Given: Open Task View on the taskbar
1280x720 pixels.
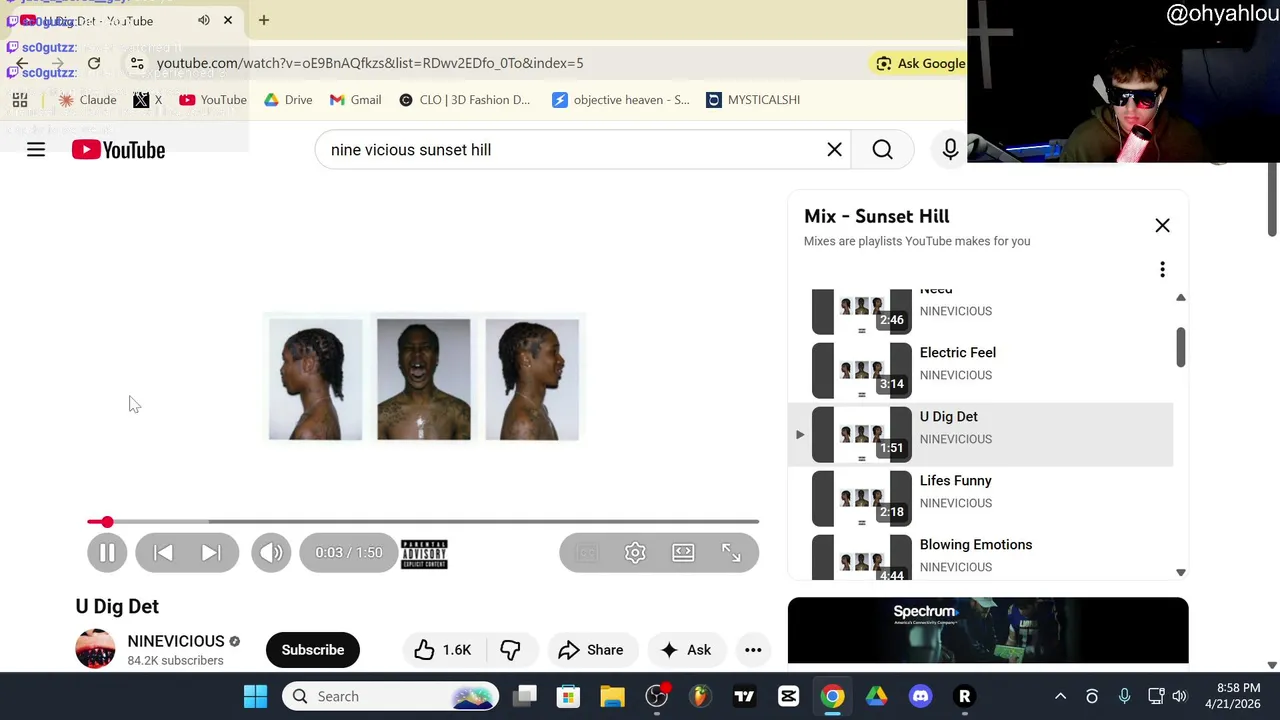Looking at the screenshot, I should coord(525,696).
